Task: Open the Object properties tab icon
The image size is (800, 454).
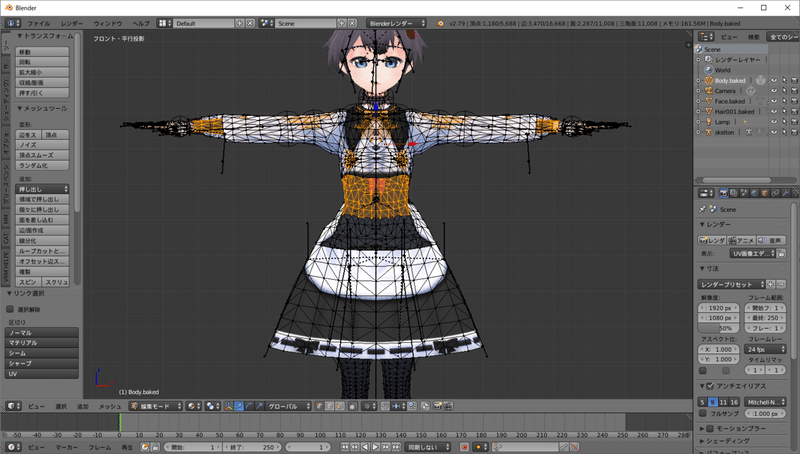Action: tap(765, 193)
